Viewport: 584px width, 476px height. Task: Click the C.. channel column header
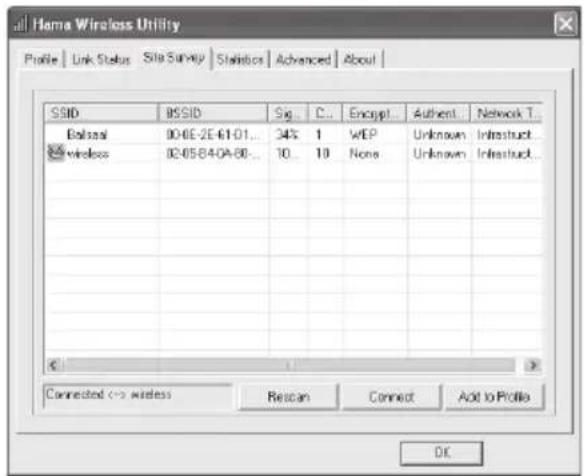tap(325, 113)
